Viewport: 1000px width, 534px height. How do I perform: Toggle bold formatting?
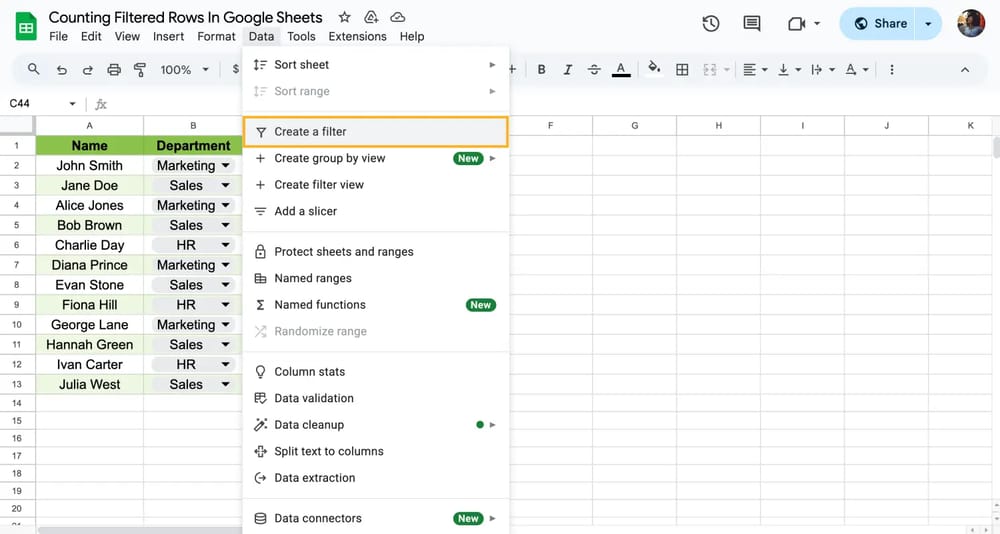click(541, 70)
